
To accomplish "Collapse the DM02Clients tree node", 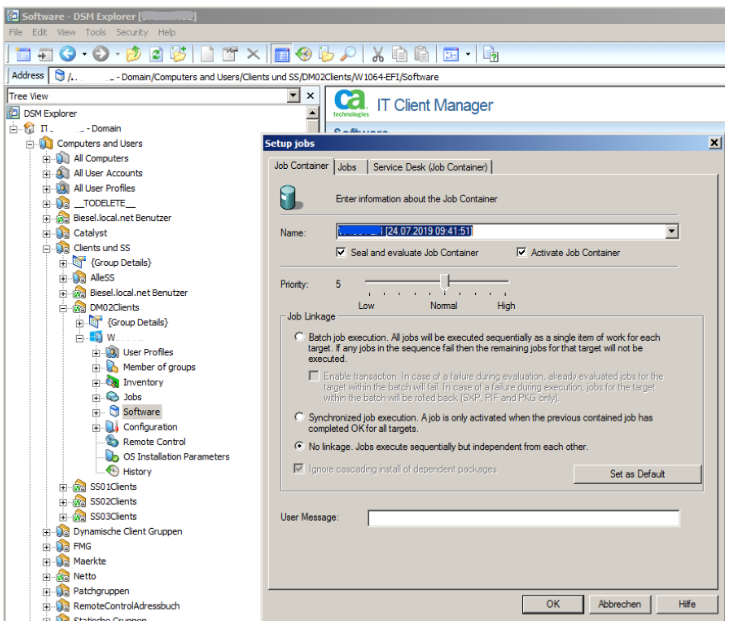I will (63, 308).
